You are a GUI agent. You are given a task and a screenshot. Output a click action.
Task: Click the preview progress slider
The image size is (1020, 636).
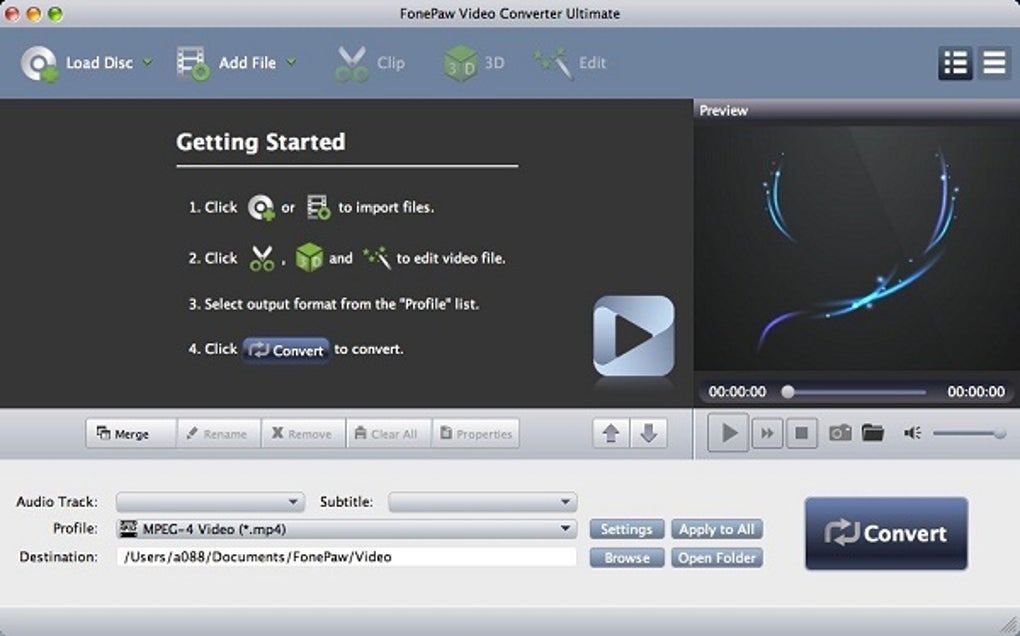855,391
